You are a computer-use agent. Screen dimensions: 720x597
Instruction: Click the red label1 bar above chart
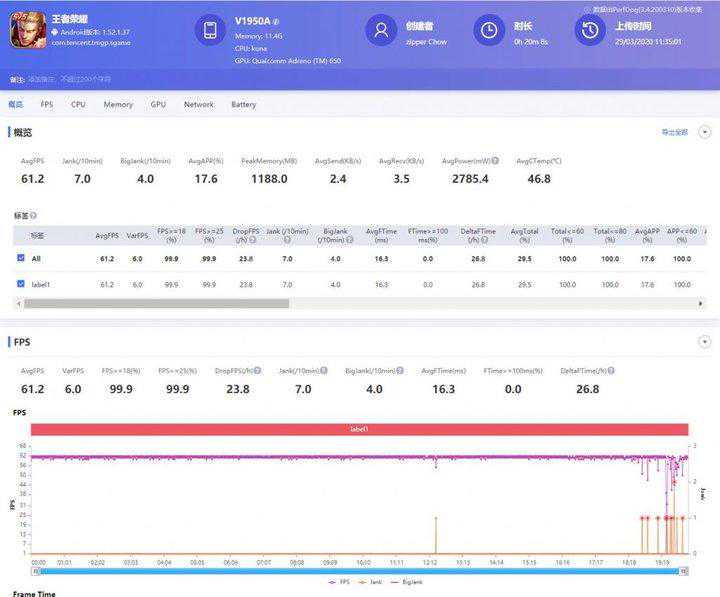[359, 429]
